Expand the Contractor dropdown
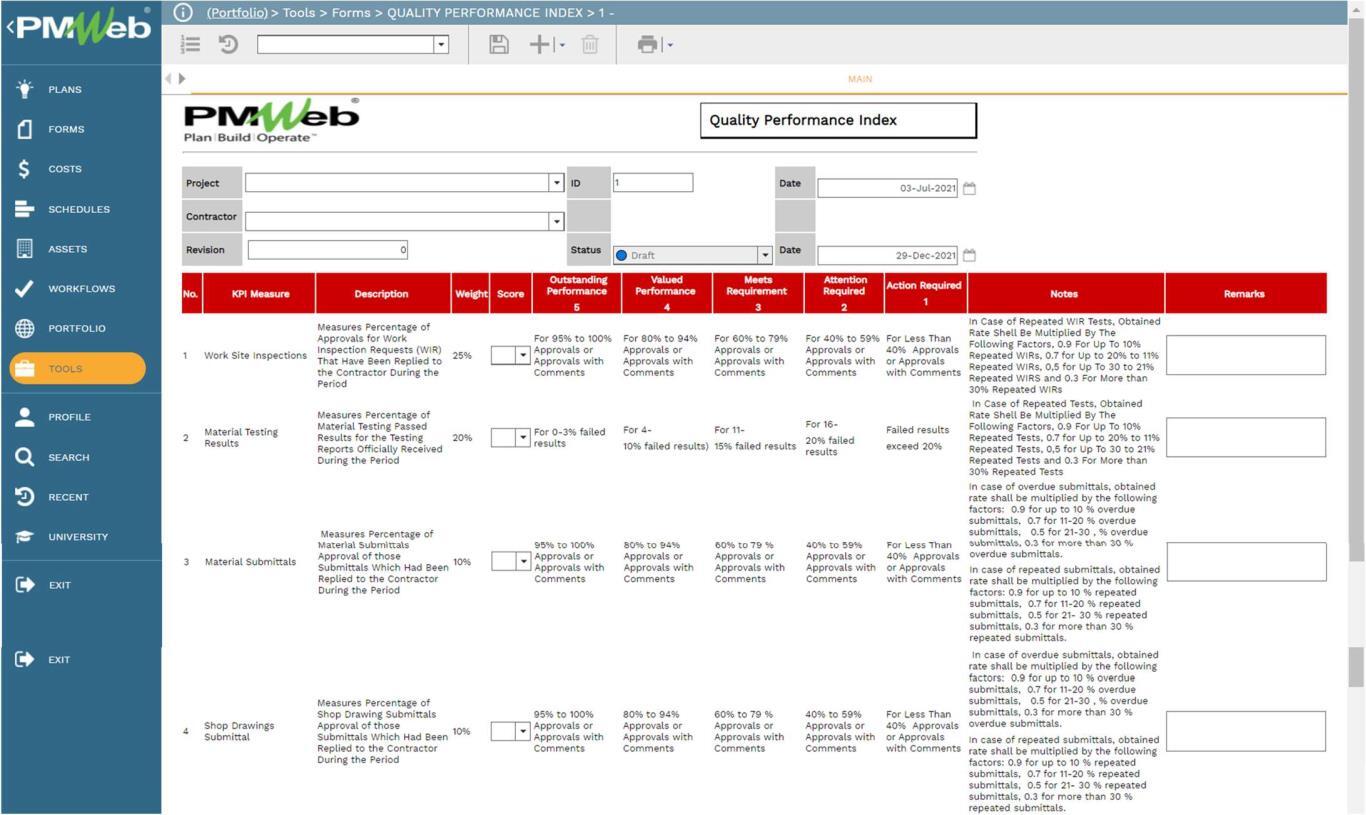This screenshot has height=815, width=1366. (x=557, y=221)
